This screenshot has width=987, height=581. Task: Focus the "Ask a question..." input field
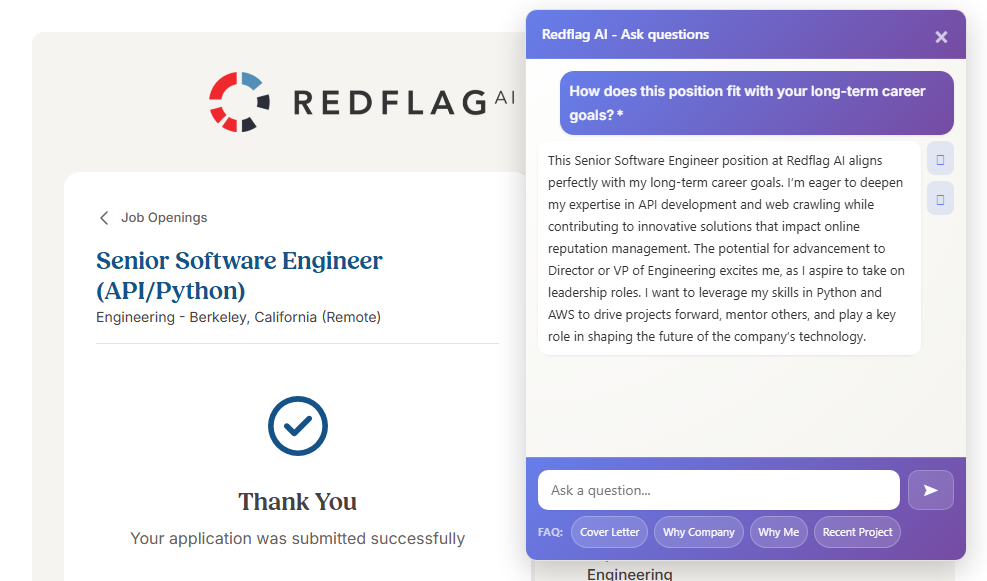pos(718,490)
